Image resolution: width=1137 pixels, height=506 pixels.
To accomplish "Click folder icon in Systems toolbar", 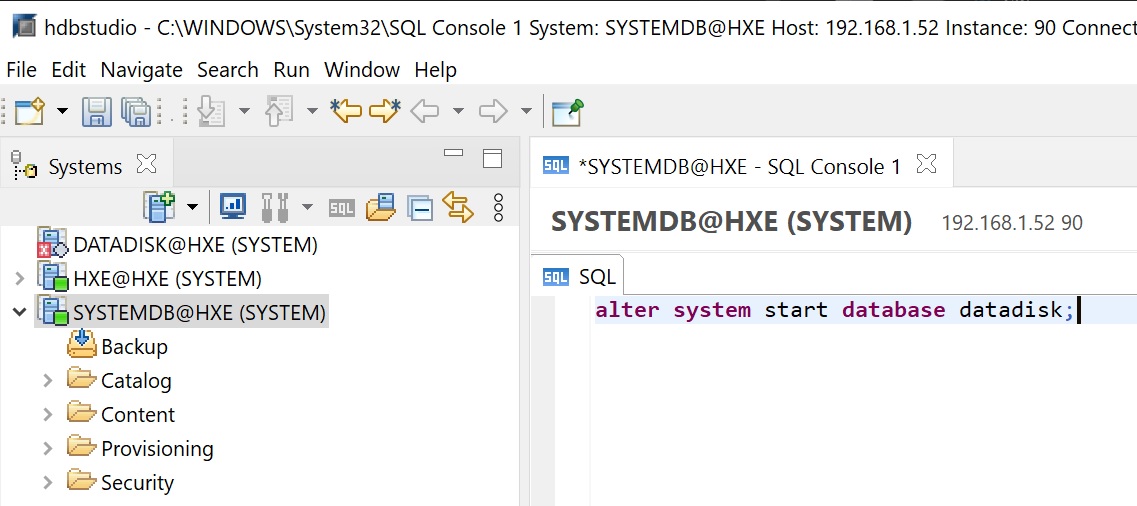I will [381, 207].
